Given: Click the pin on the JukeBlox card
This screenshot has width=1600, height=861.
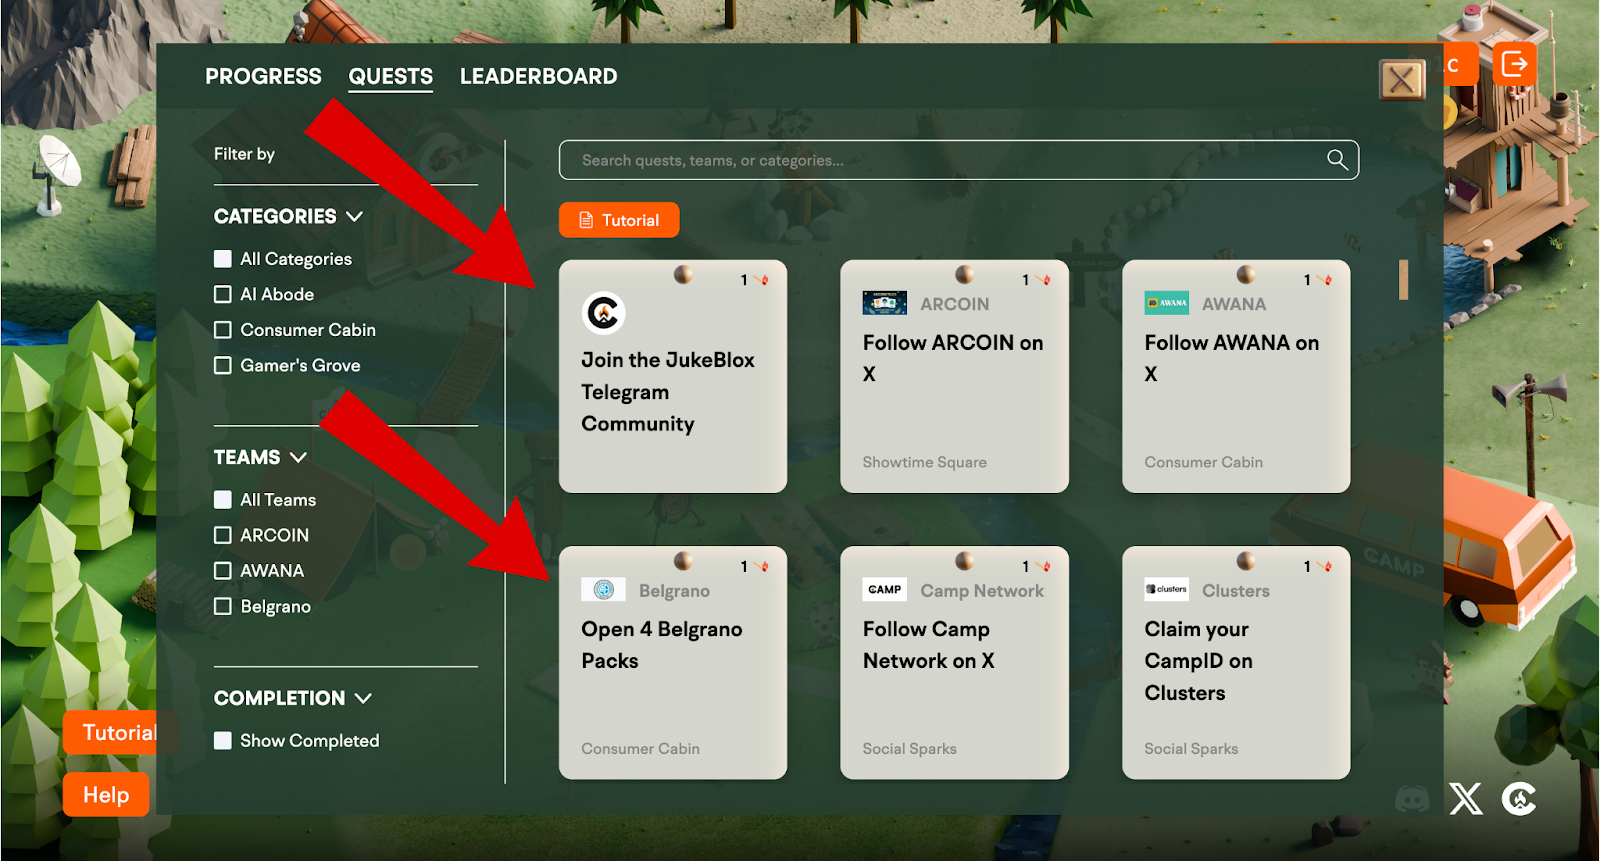Looking at the screenshot, I should coord(683,274).
